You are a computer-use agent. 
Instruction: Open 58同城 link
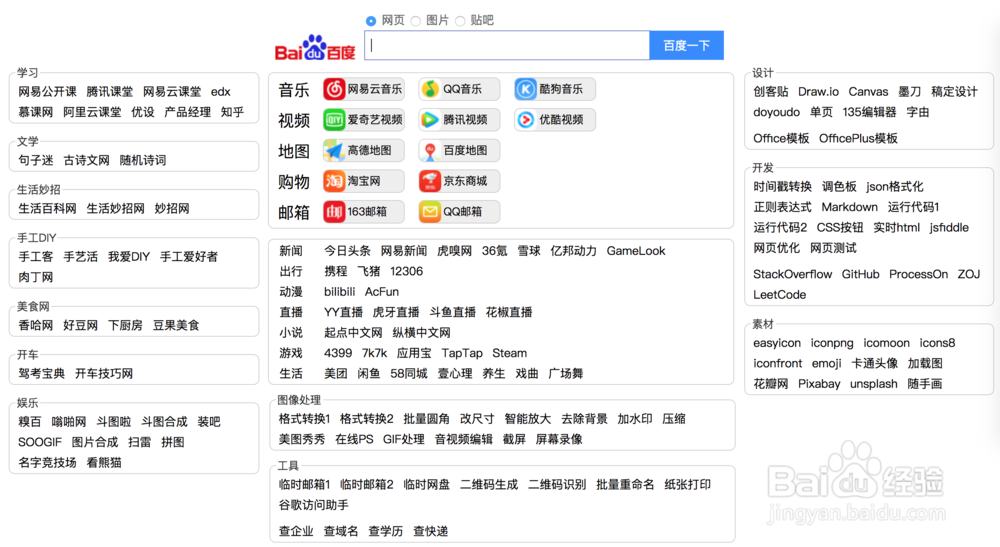point(409,374)
